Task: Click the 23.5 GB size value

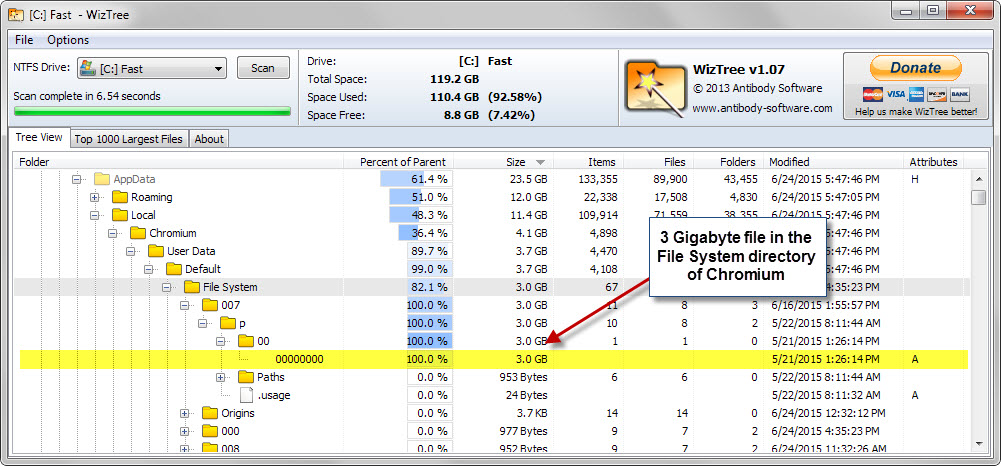Action: point(527,179)
